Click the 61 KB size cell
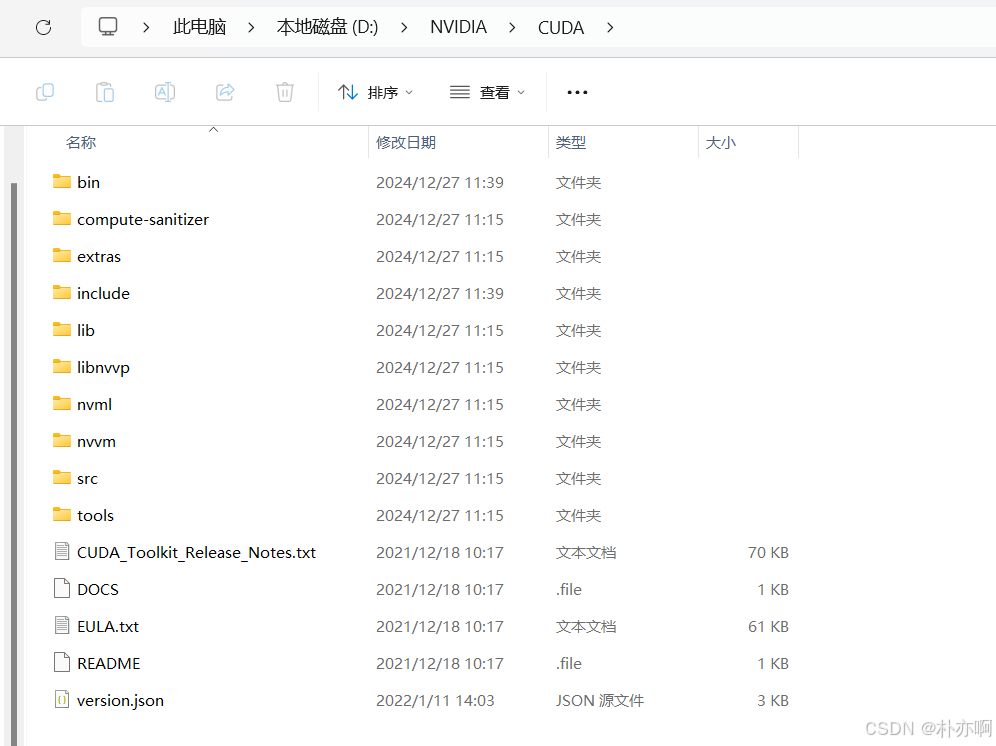This screenshot has height=746, width=996. click(x=768, y=627)
